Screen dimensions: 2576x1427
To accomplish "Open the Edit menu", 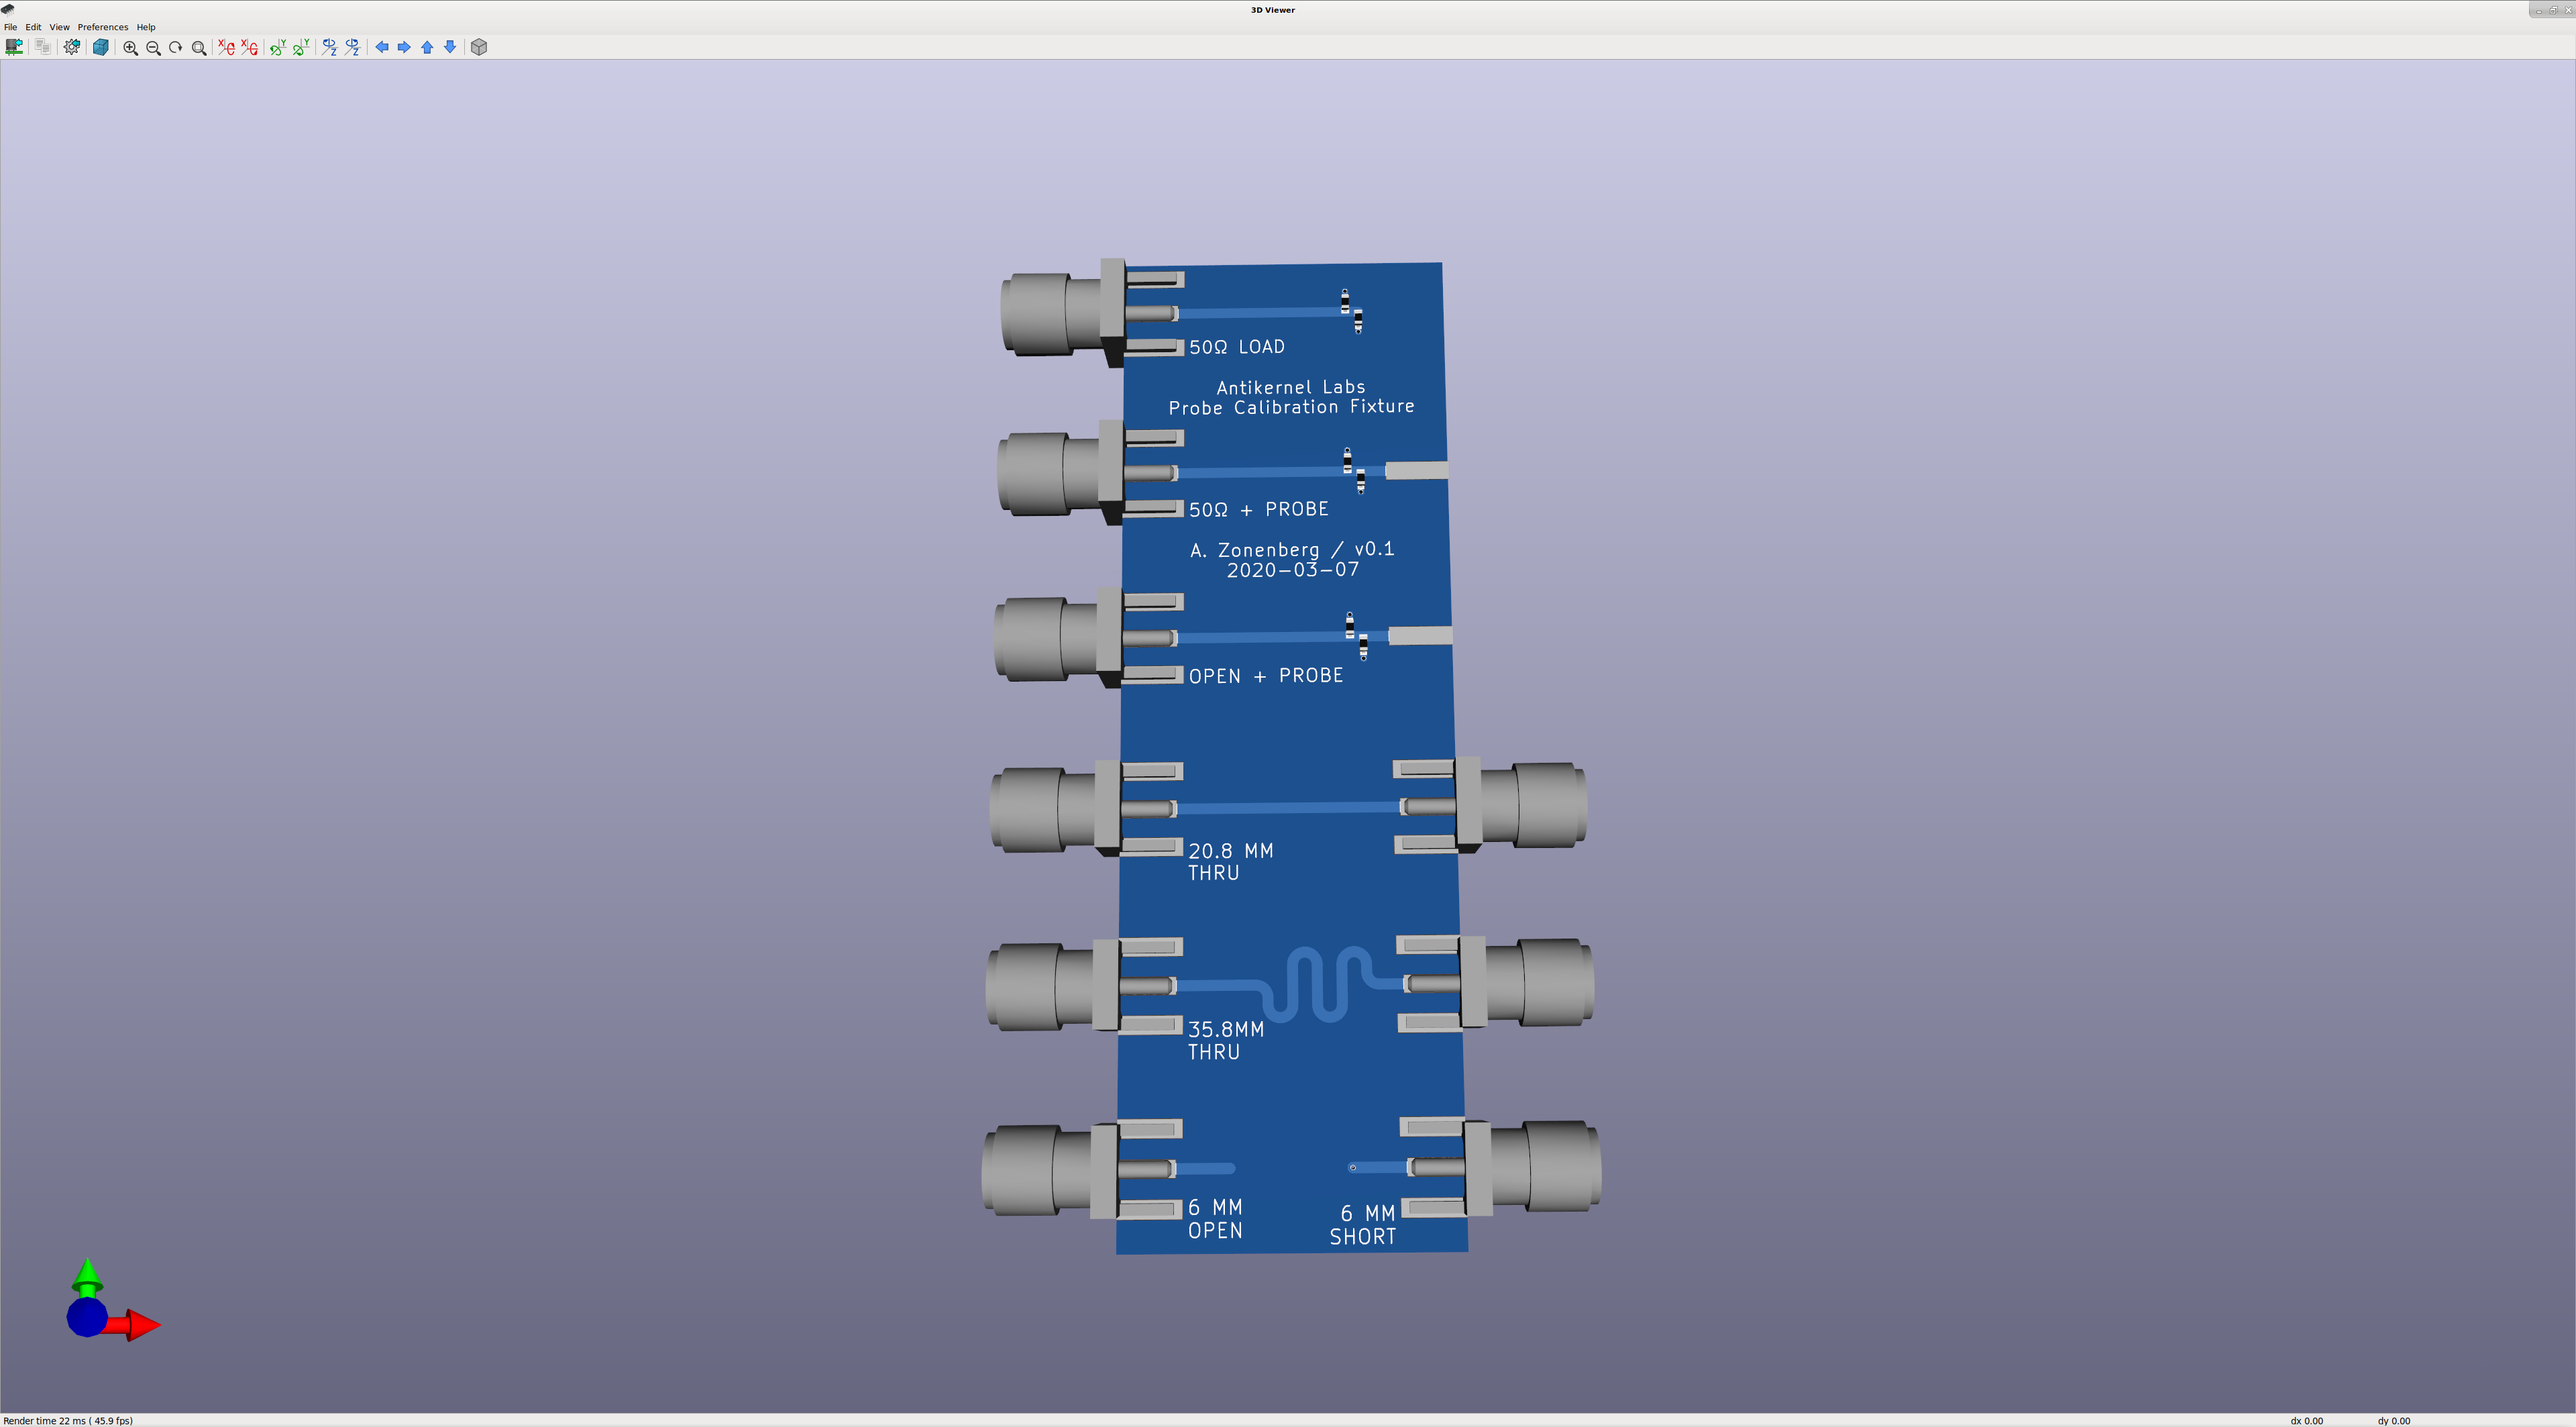I will pos(33,27).
